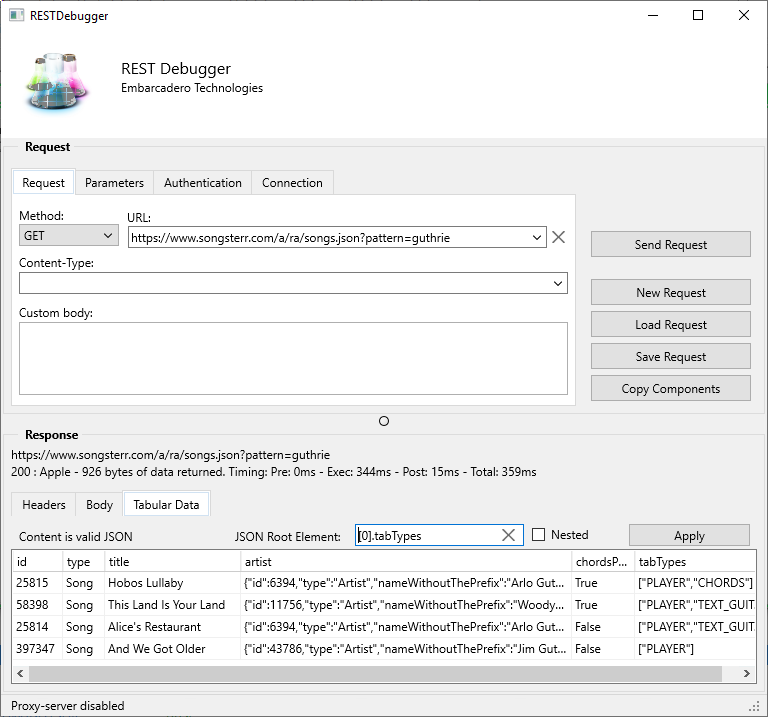768x717 pixels.
Task: Click the circular splitter handle above Response
Action: (384, 421)
